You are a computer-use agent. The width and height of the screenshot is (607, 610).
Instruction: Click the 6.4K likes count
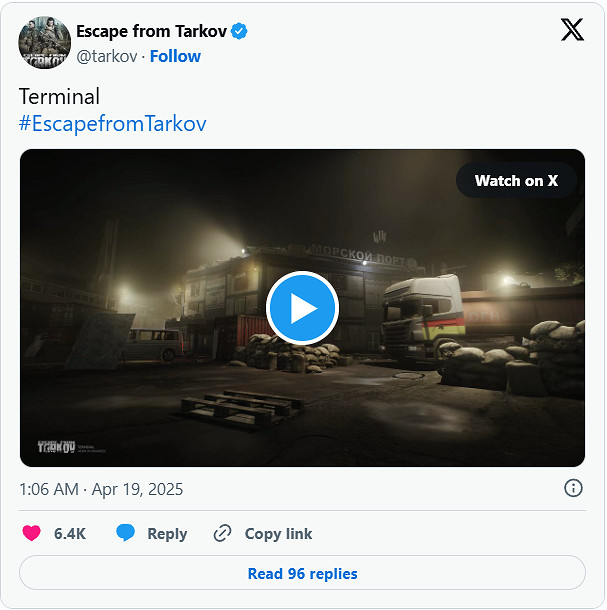pos(70,534)
